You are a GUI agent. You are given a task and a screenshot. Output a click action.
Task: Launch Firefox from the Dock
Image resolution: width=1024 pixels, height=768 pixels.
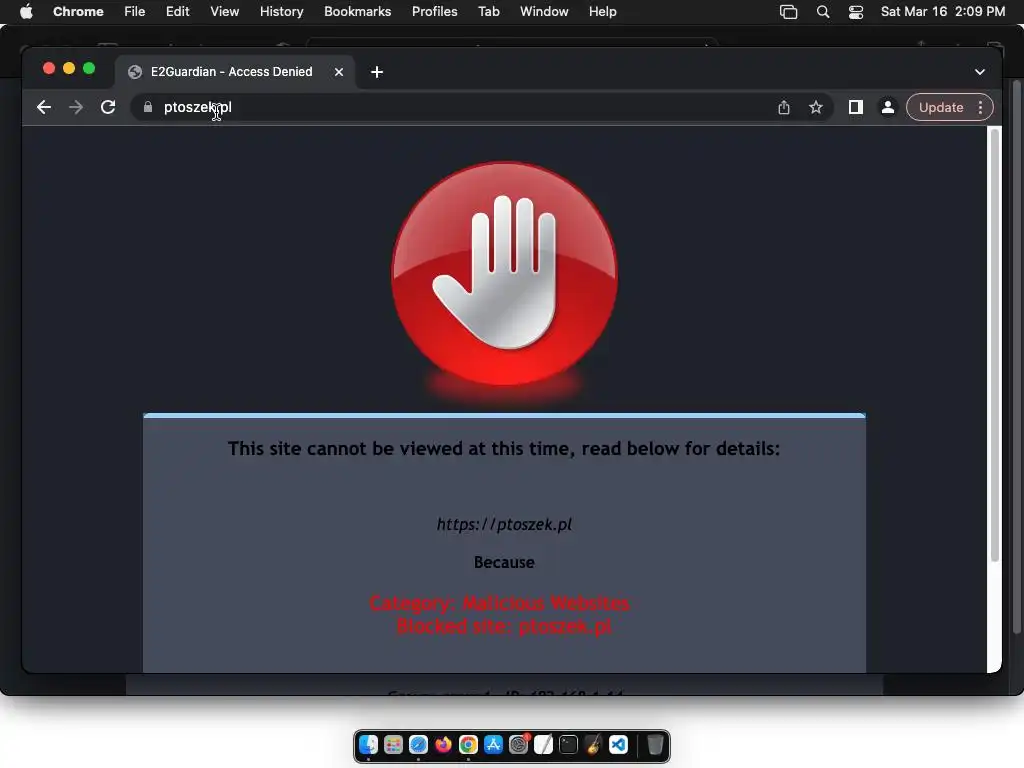click(443, 744)
